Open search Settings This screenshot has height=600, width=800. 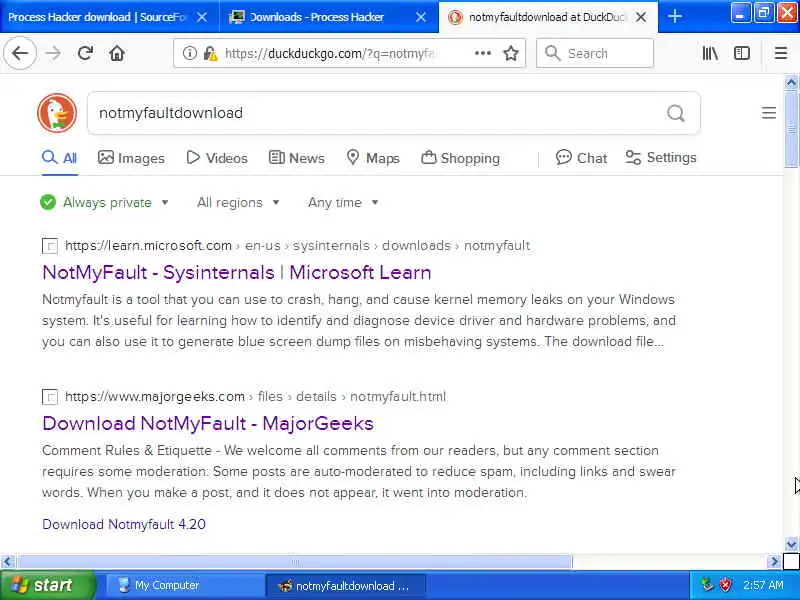click(x=661, y=158)
